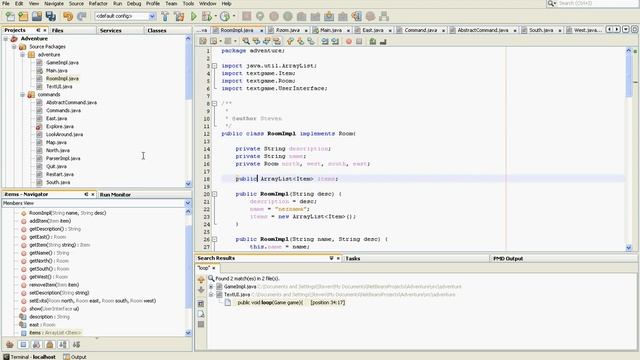This screenshot has width=640, height=360.
Task: Click the Stop Macro Recording square icon
Action: (359, 41)
